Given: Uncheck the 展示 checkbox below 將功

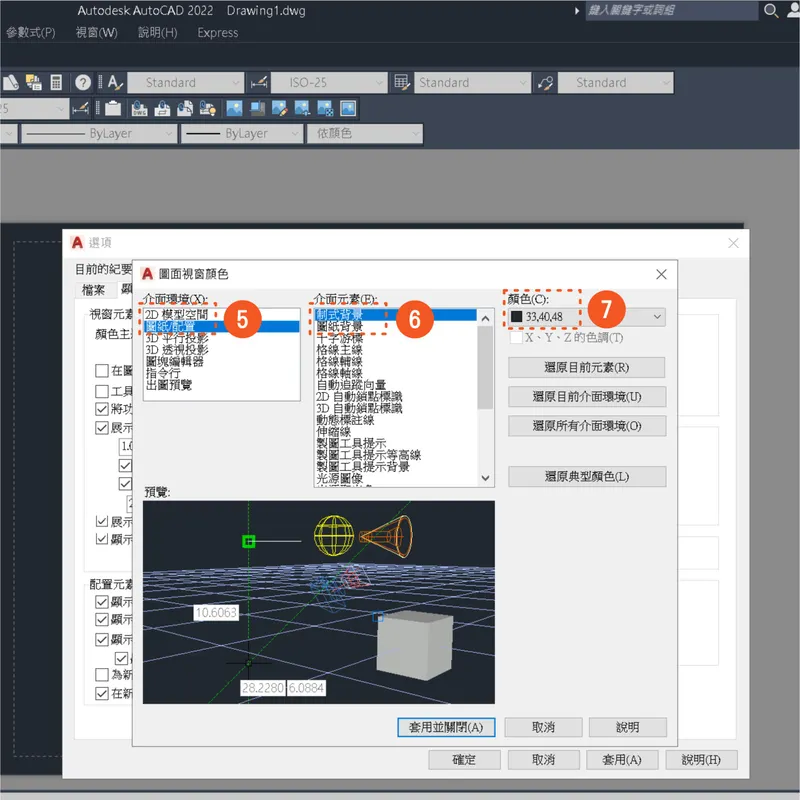Looking at the screenshot, I should (x=102, y=428).
